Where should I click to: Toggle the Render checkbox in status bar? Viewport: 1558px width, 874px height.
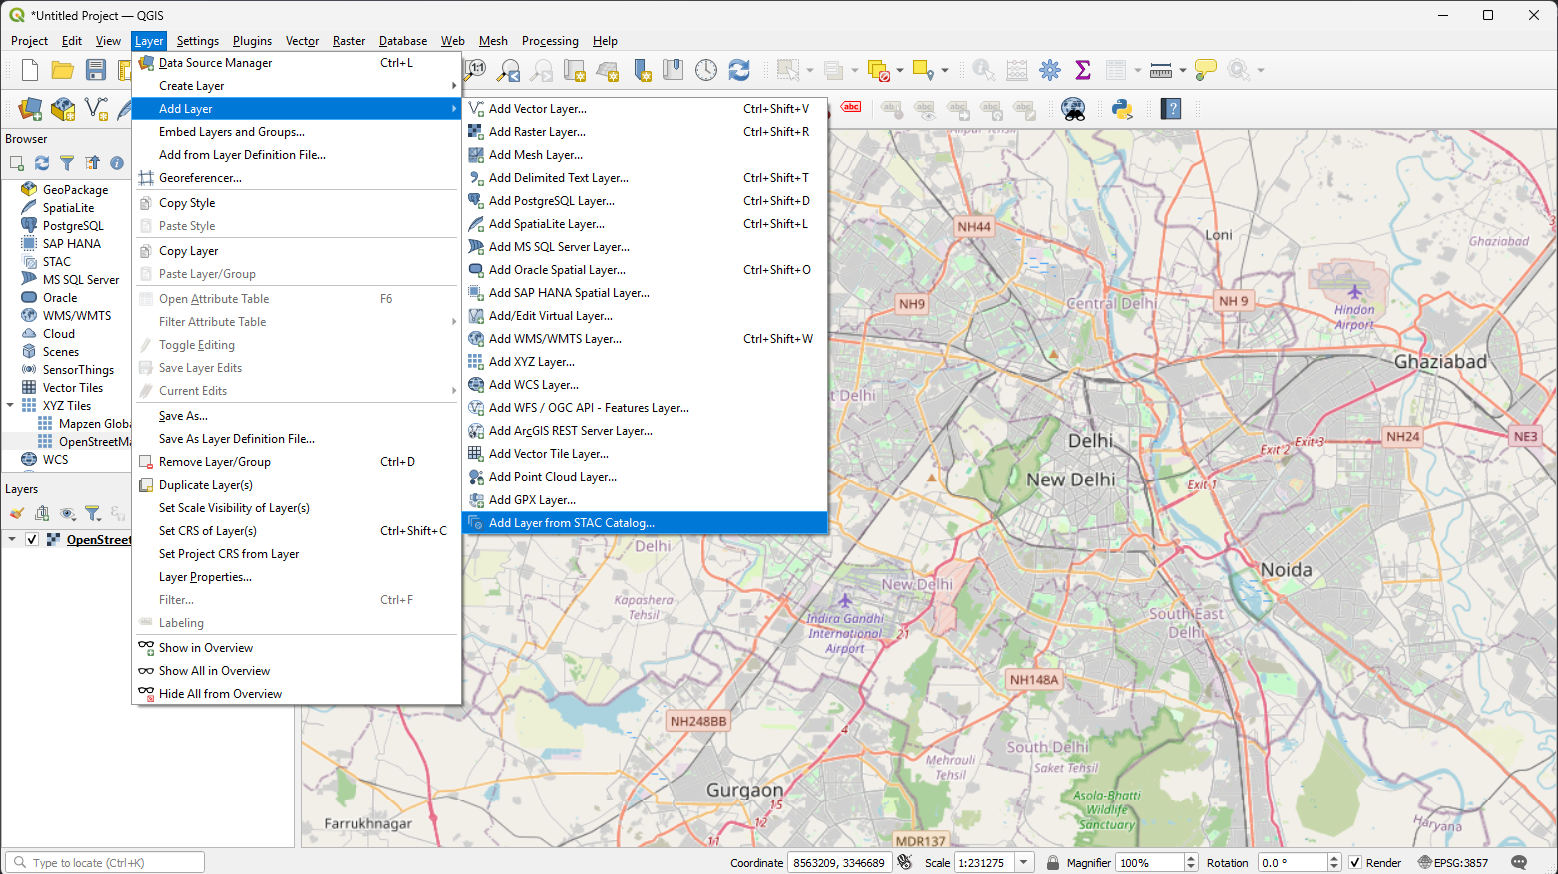pyautogui.click(x=1355, y=863)
